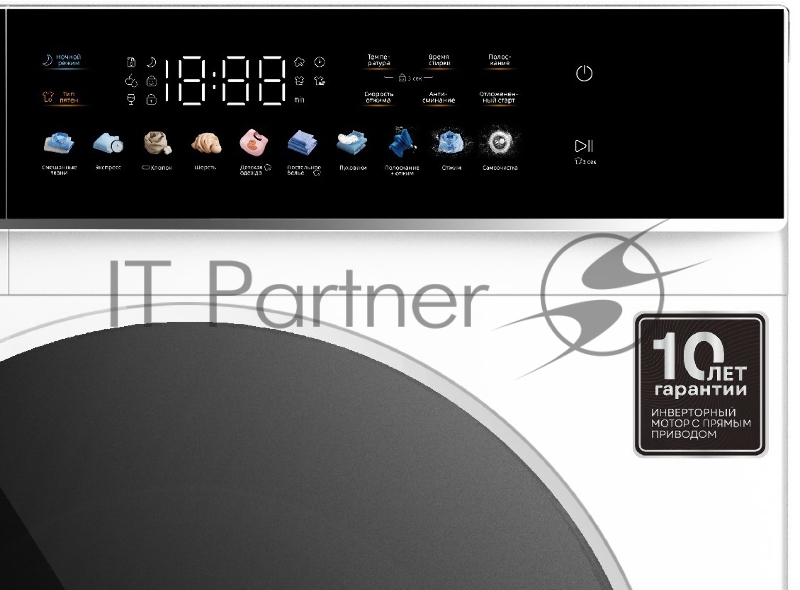
Task: Select the Отжим (spin) program icon
Action: click(x=451, y=142)
